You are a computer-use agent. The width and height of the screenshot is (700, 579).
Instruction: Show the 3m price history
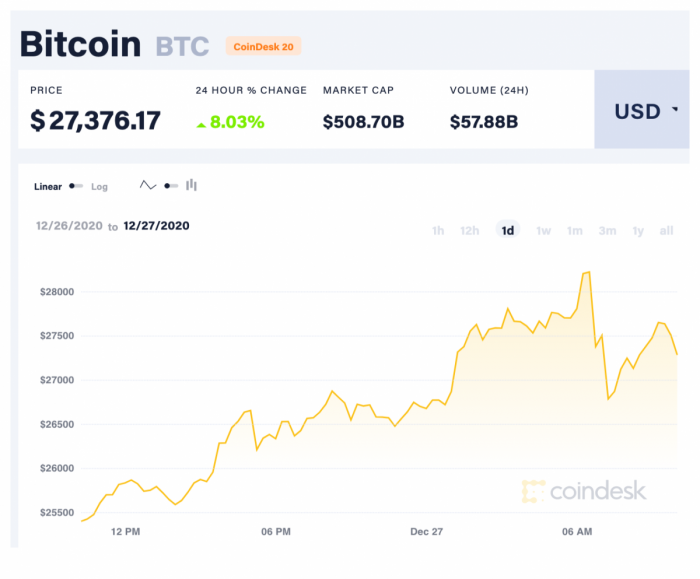(607, 231)
